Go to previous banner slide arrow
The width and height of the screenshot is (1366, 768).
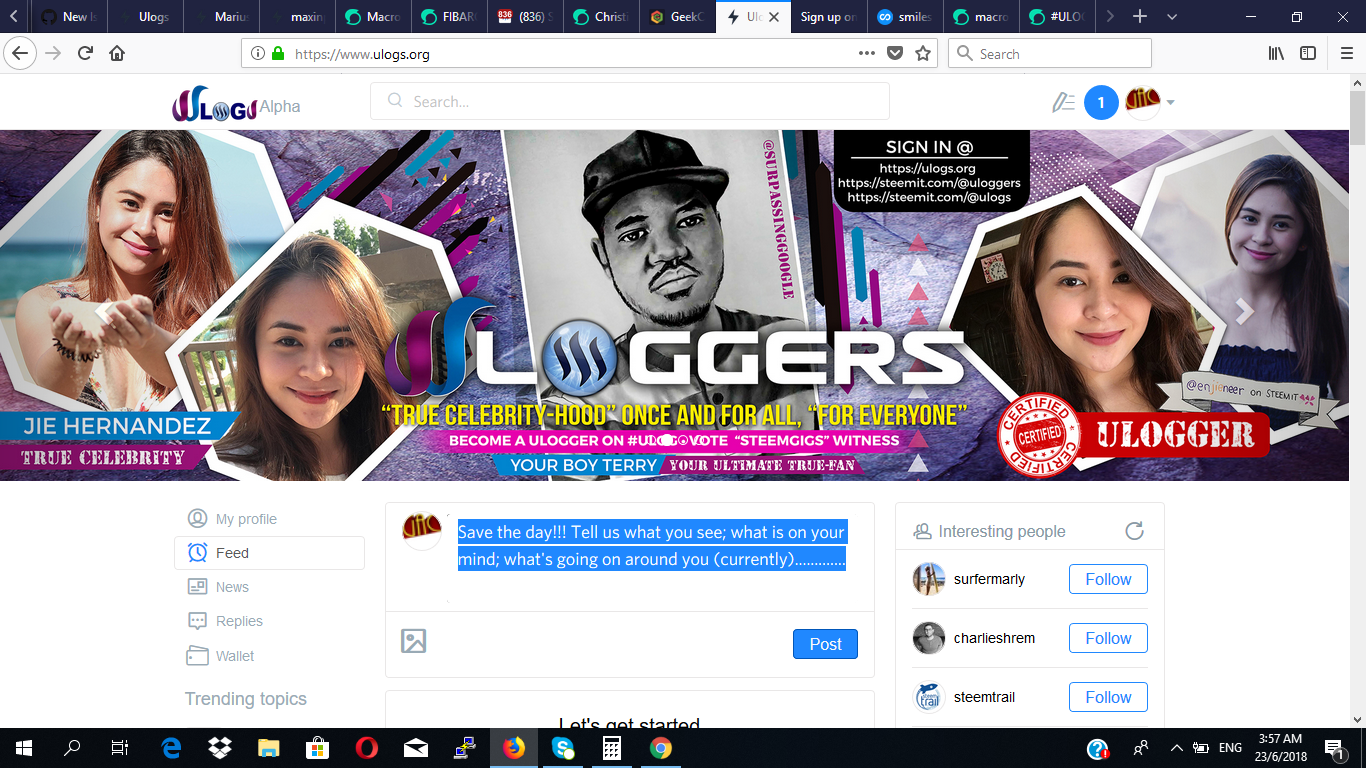point(103,311)
